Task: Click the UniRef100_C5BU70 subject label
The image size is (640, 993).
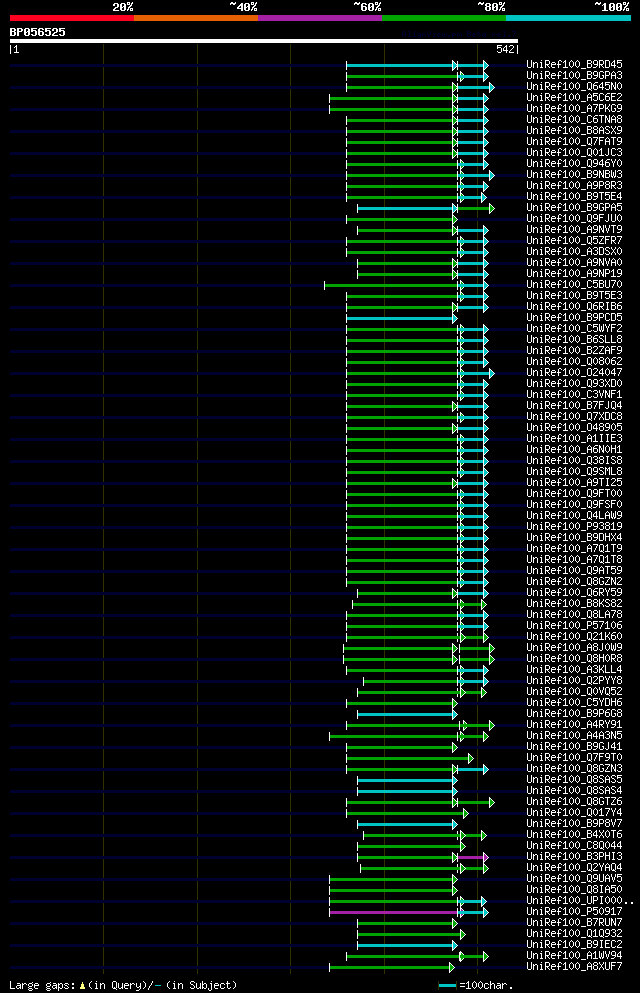Action: pos(574,284)
